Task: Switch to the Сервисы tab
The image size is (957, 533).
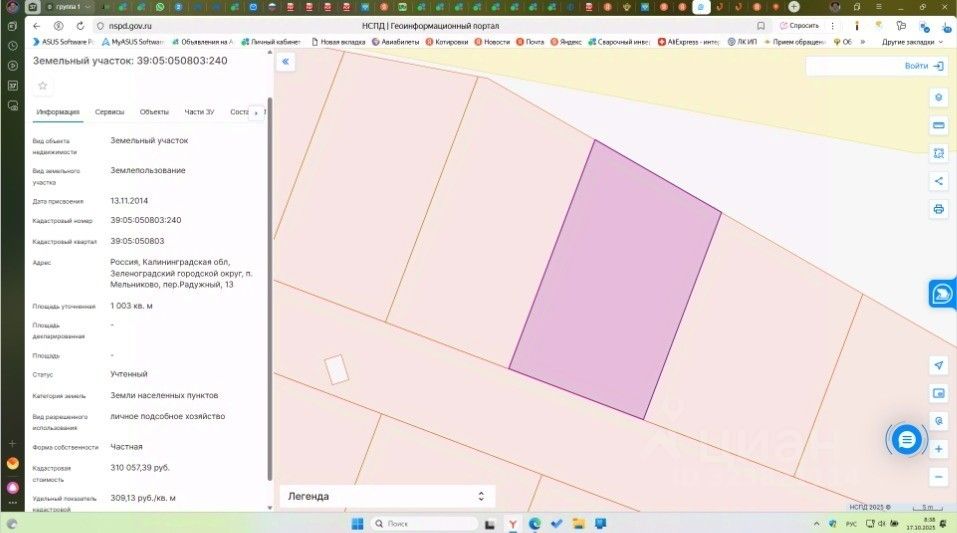Action: (x=110, y=112)
